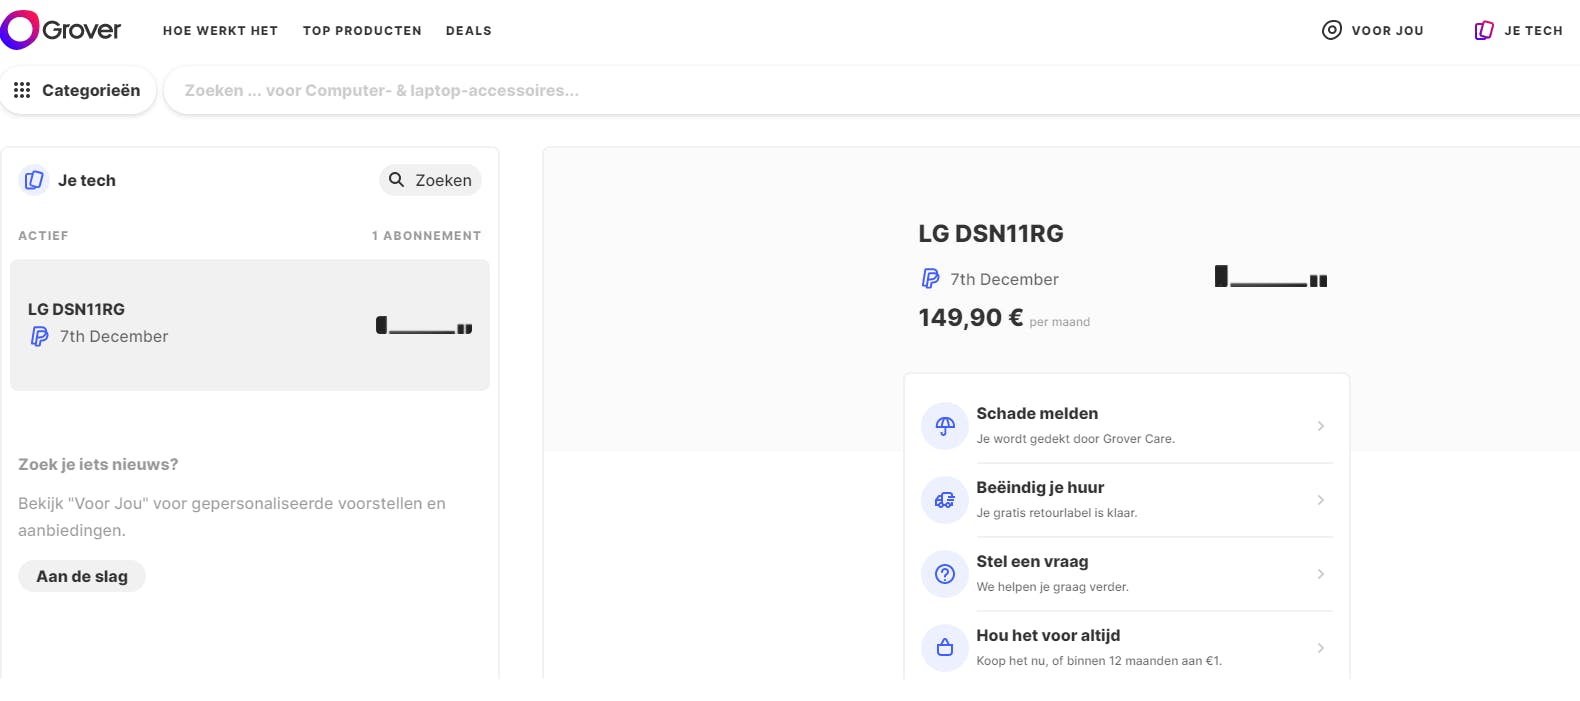Click the return truck icon
The height and width of the screenshot is (701, 1580).
(945, 500)
